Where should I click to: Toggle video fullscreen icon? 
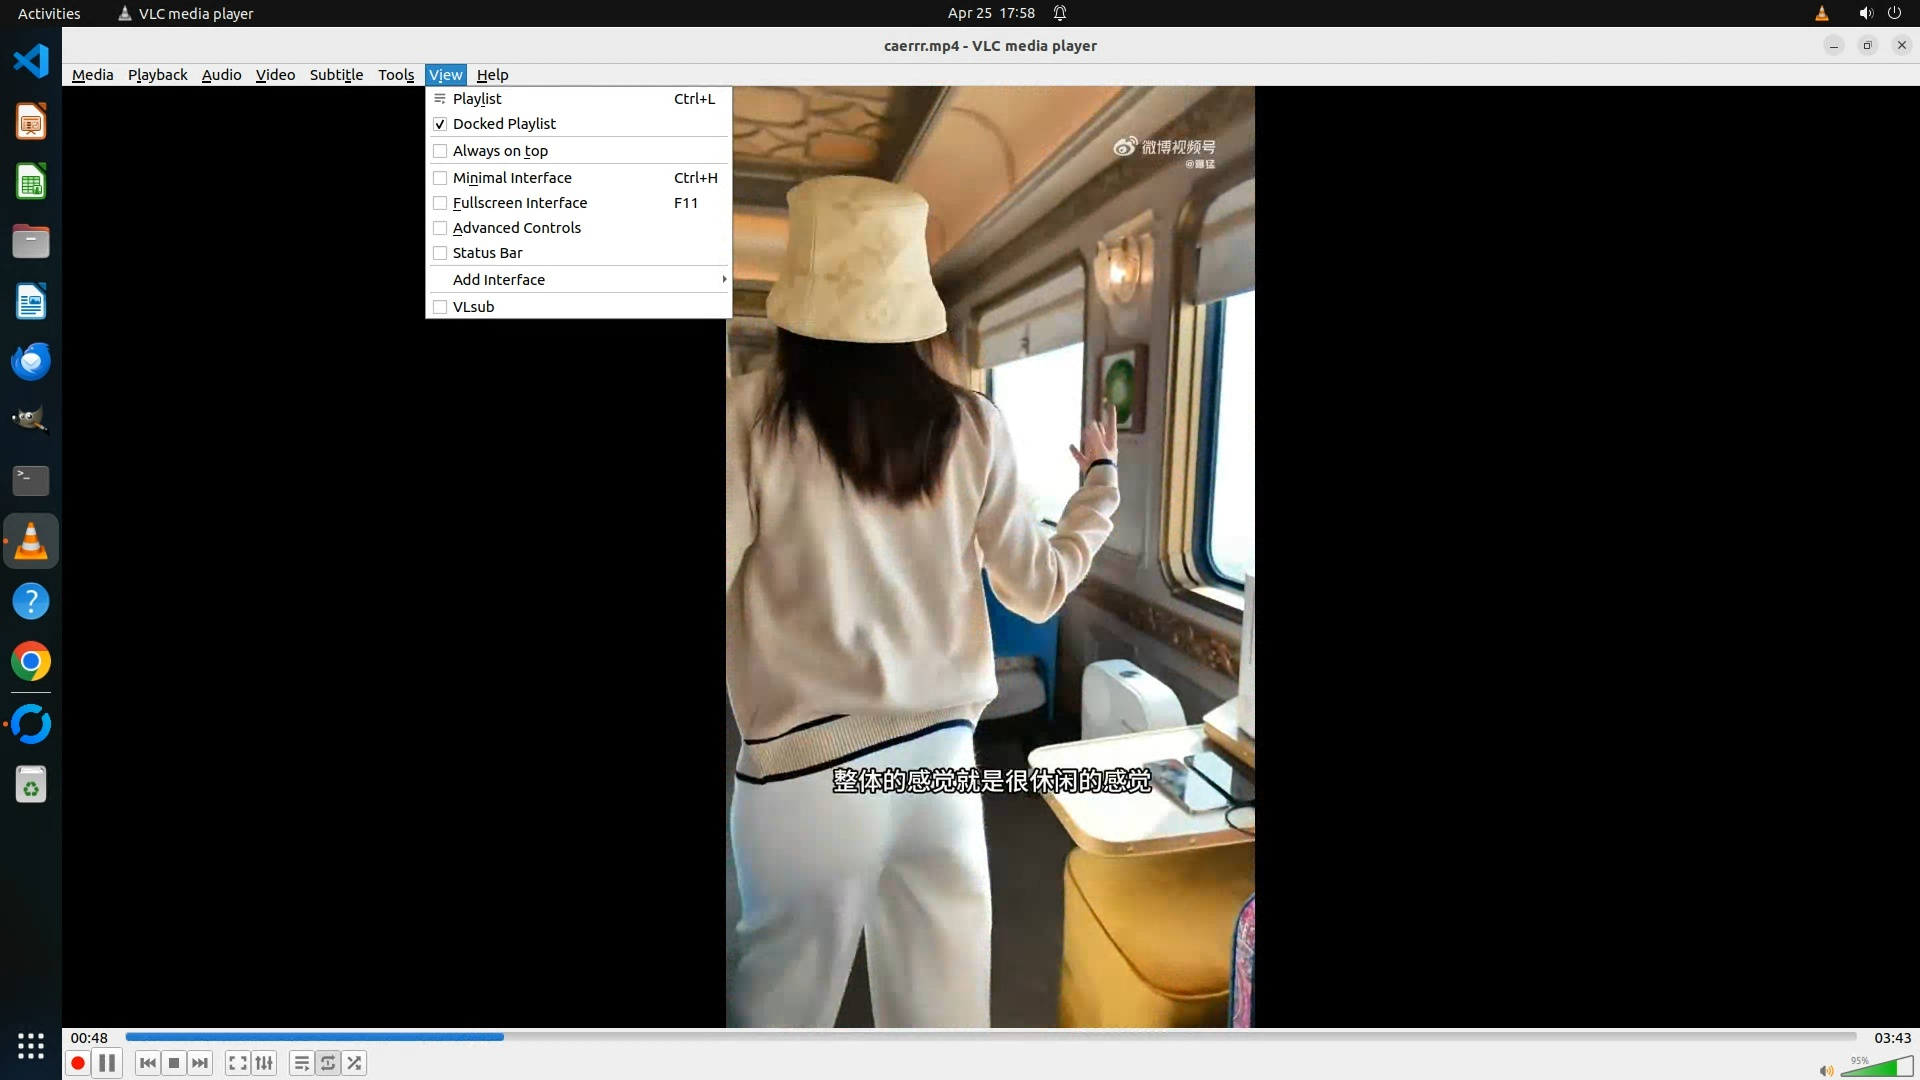(x=237, y=1063)
